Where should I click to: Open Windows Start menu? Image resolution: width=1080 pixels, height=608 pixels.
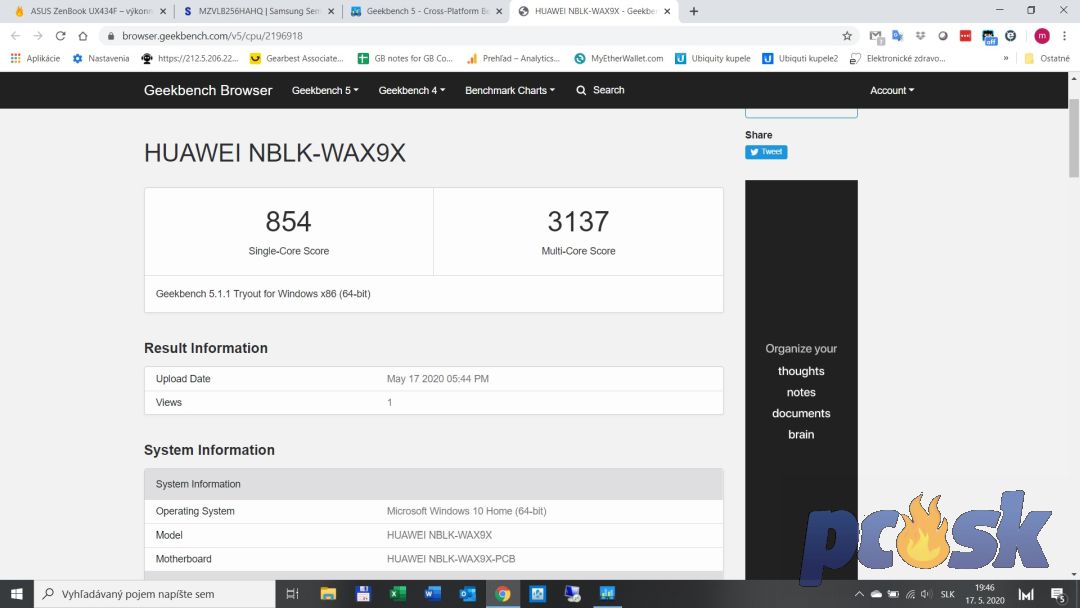tap(17, 594)
